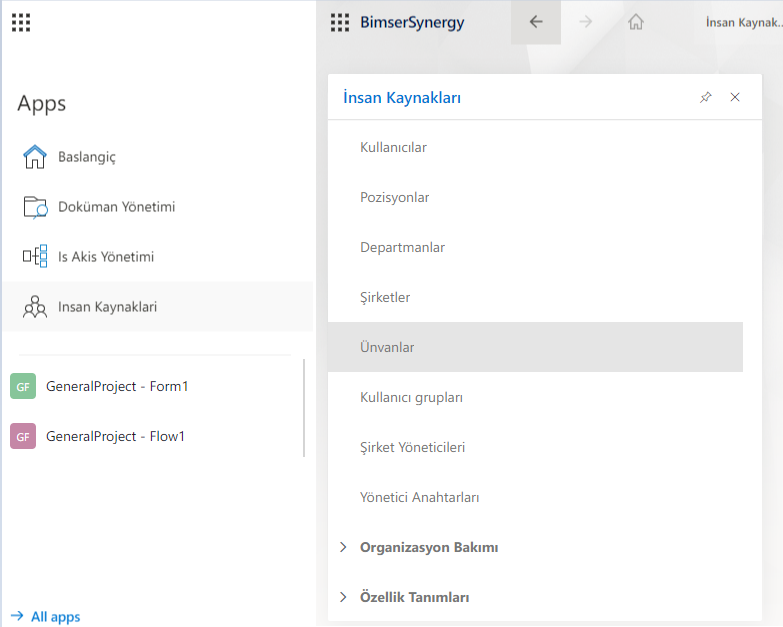
Task: Click the Insan Kaynaklari people icon
Action: [x=35, y=307]
